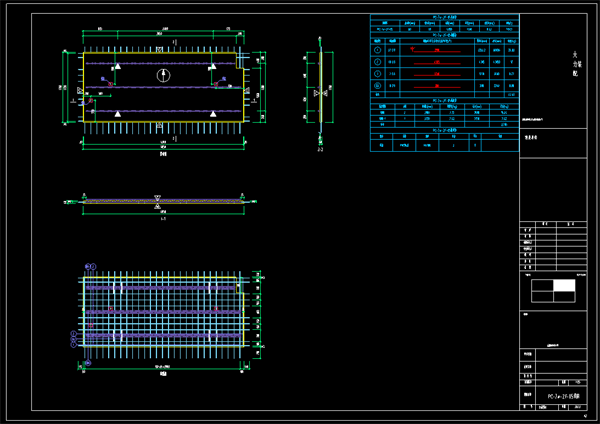The width and height of the screenshot is (600, 424).
Task: Click fourth circled item number in rebar table
Action: [377, 86]
